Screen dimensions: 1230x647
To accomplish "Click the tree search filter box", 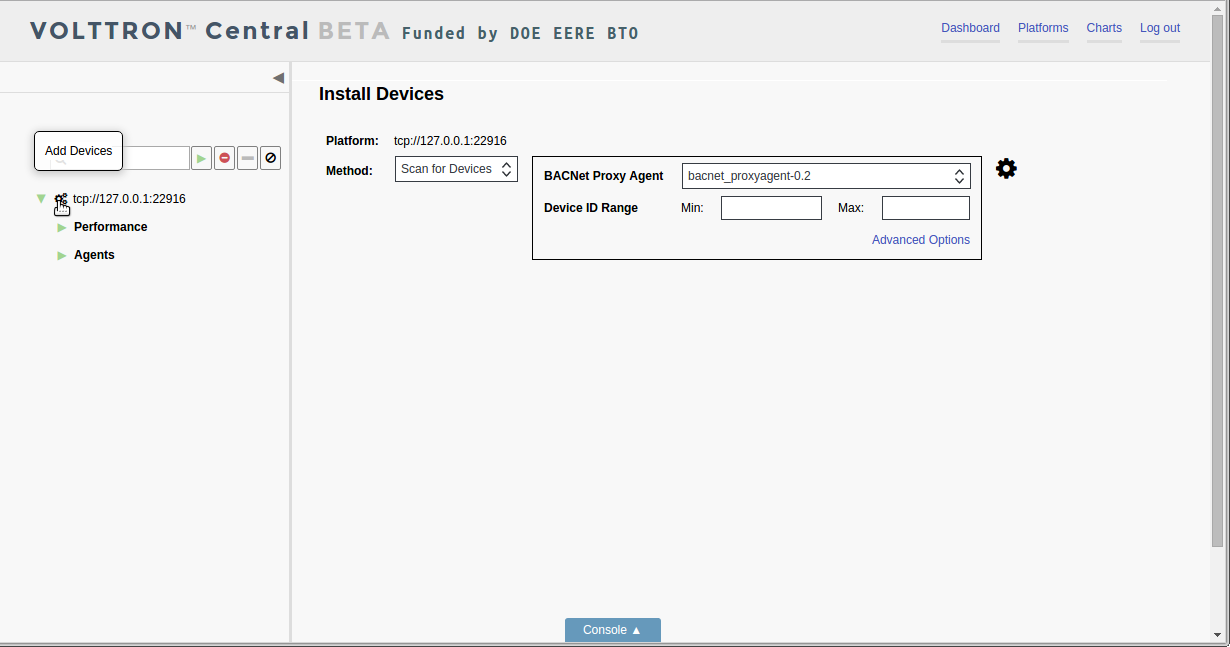I will [x=120, y=158].
